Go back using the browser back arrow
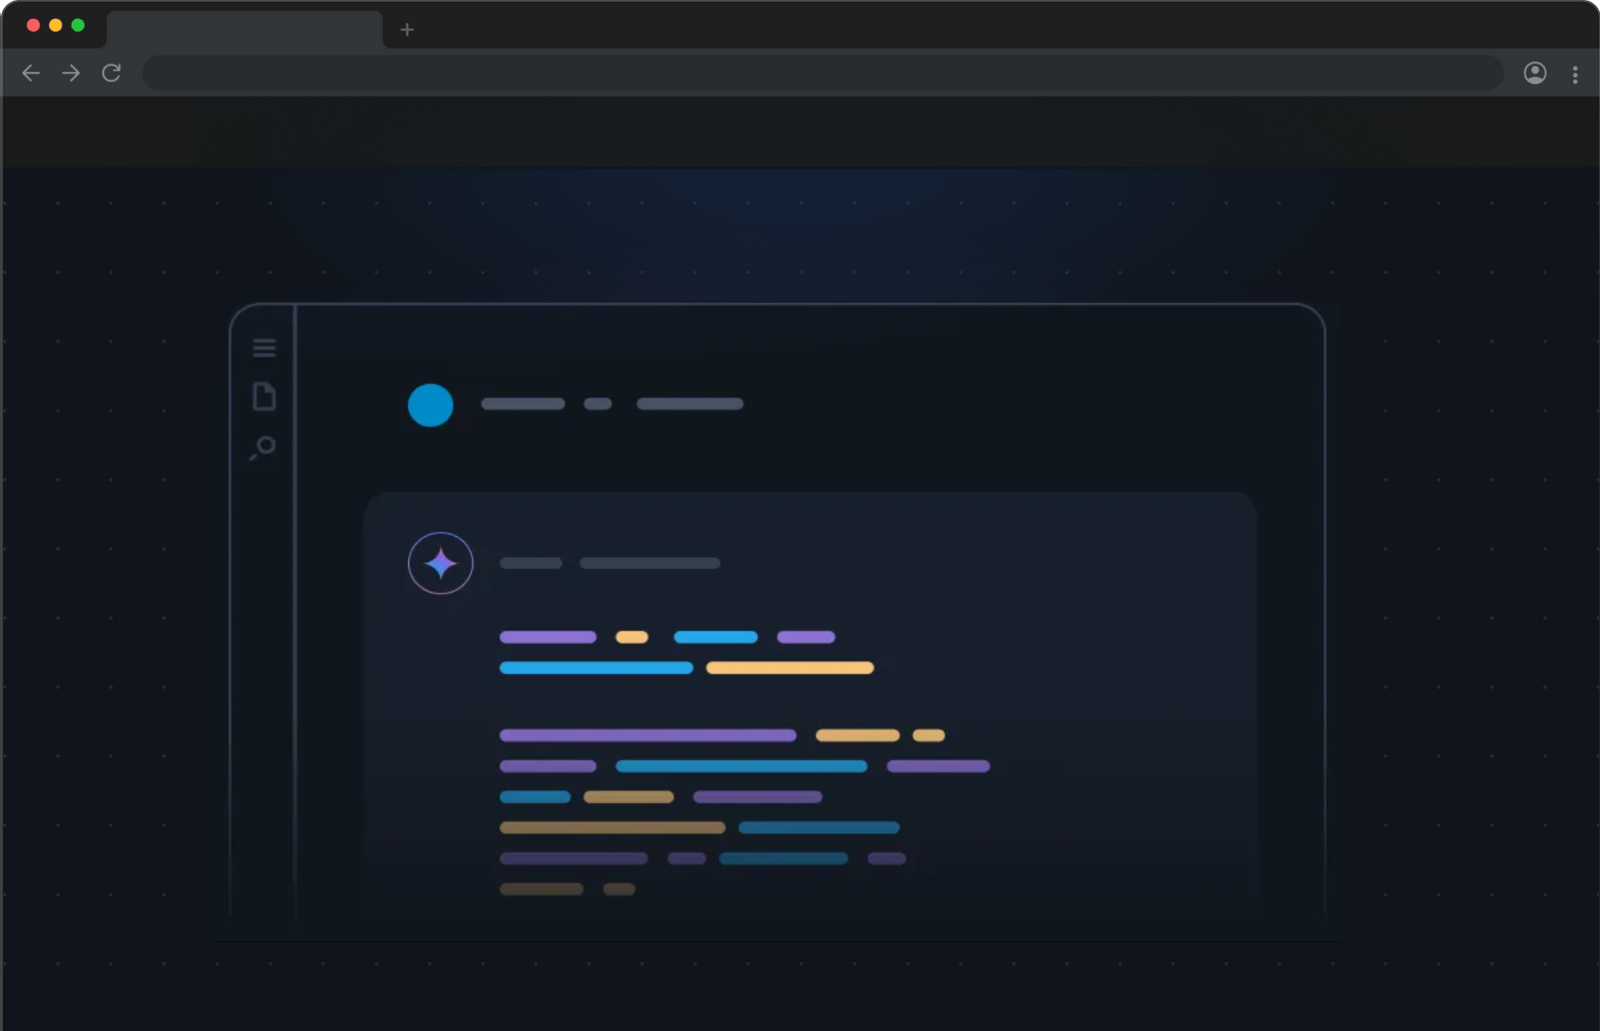The height and width of the screenshot is (1031, 1600). [x=31, y=73]
